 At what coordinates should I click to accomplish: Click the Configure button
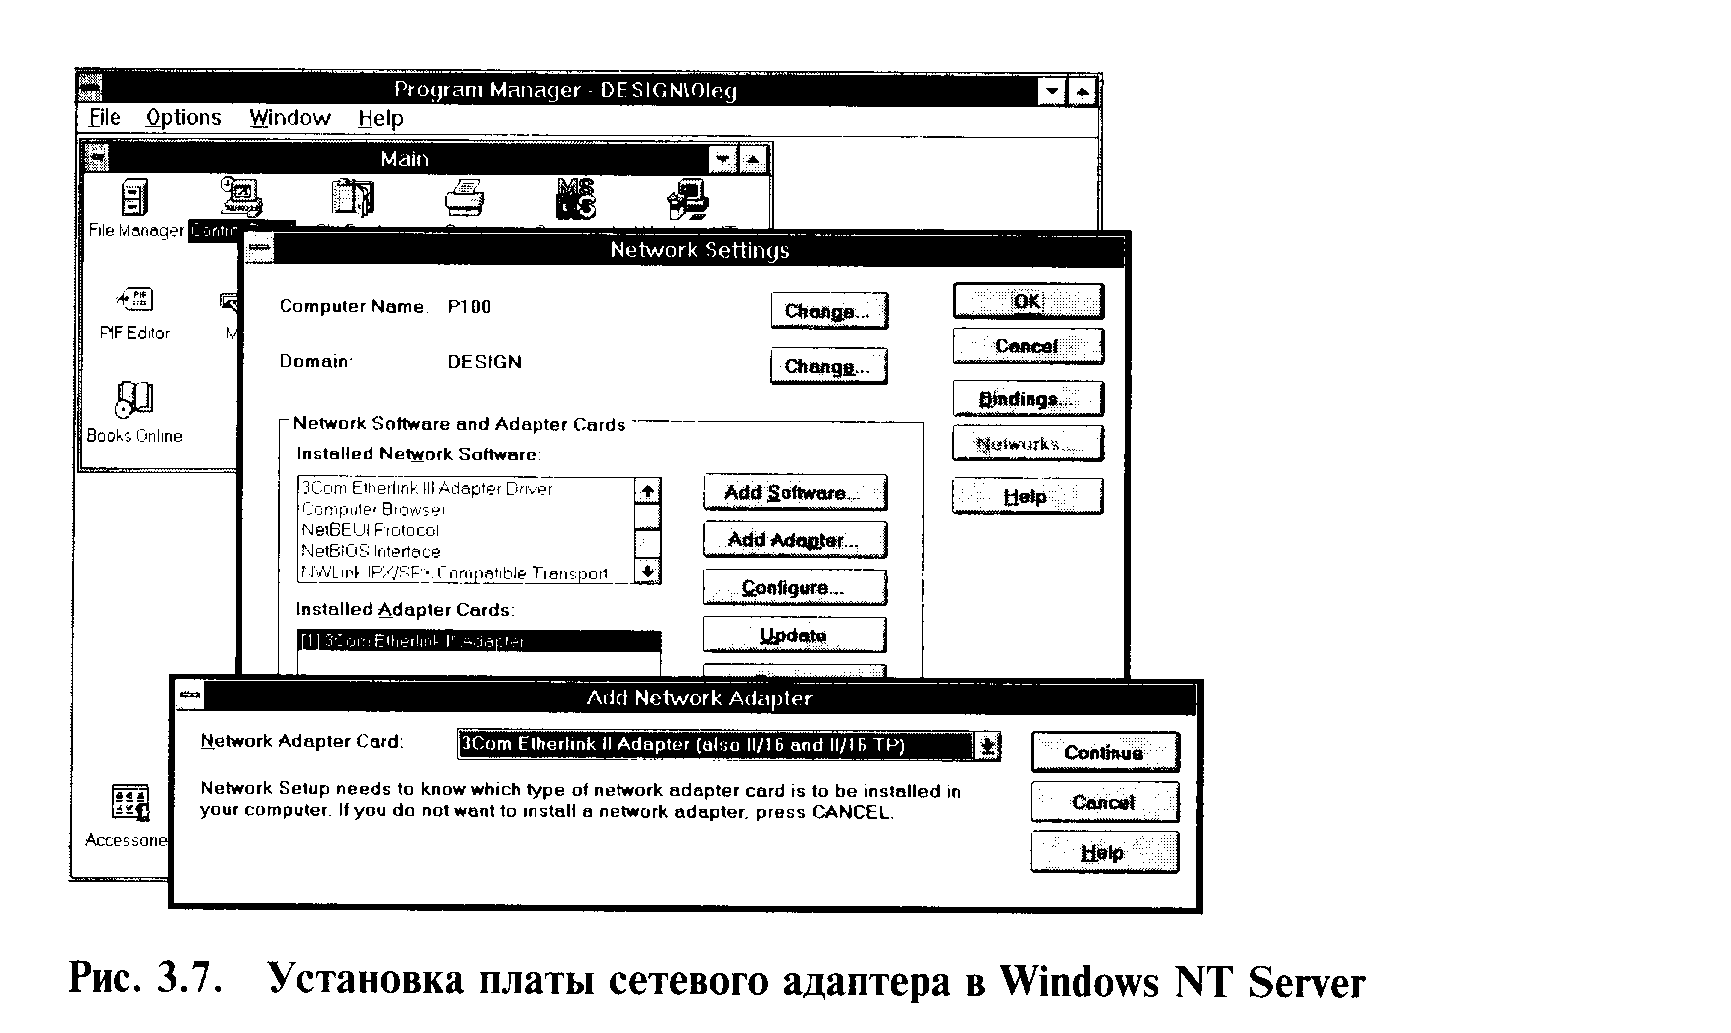click(x=794, y=587)
